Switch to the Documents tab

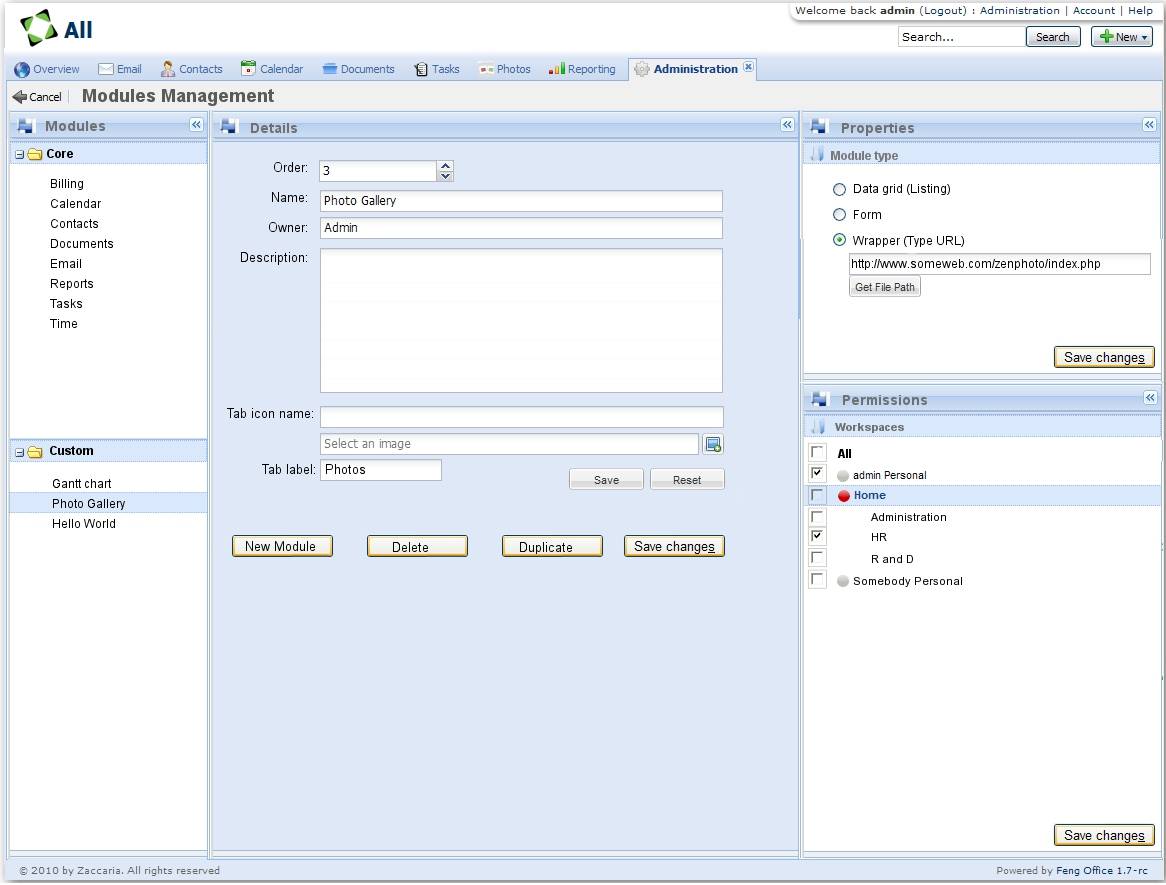pyautogui.click(x=358, y=69)
